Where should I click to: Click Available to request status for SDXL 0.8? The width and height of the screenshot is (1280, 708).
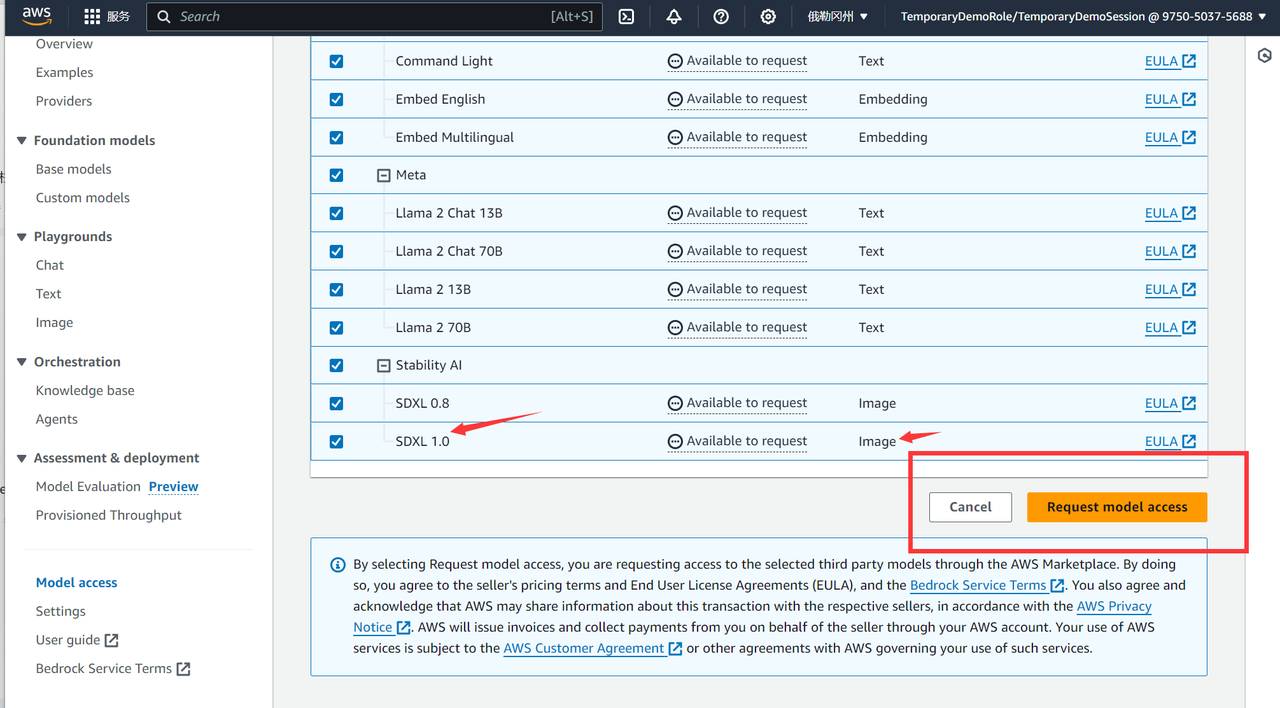[737, 404]
